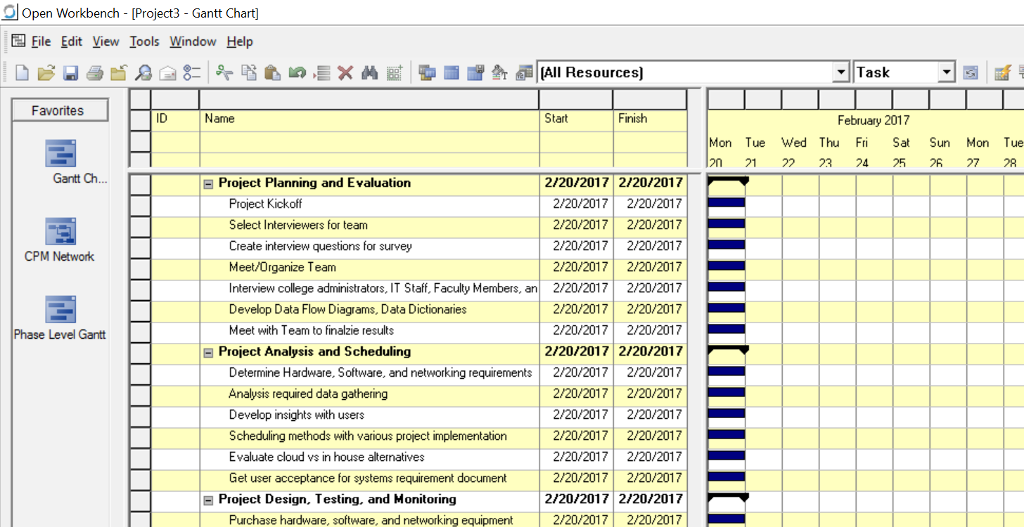Click the autoschedule icon with pencil

pos(1002,72)
